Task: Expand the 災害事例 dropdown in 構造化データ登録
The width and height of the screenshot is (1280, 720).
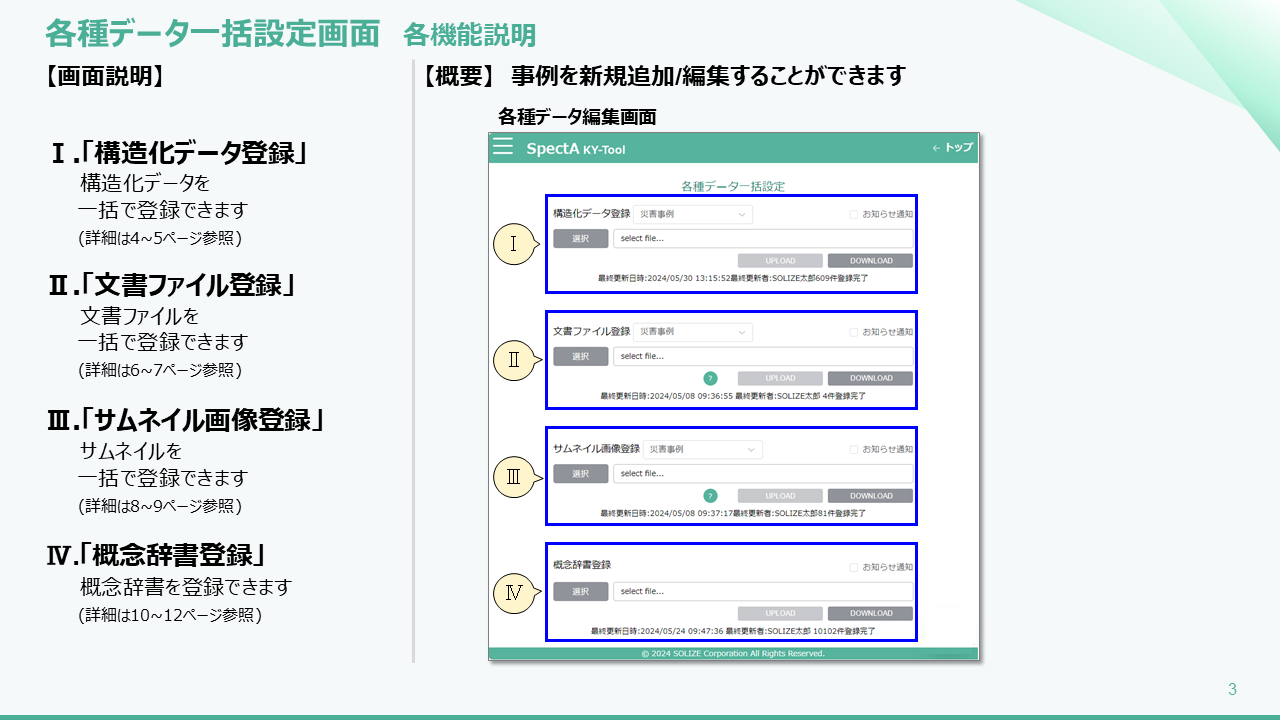Action: pos(692,214)
